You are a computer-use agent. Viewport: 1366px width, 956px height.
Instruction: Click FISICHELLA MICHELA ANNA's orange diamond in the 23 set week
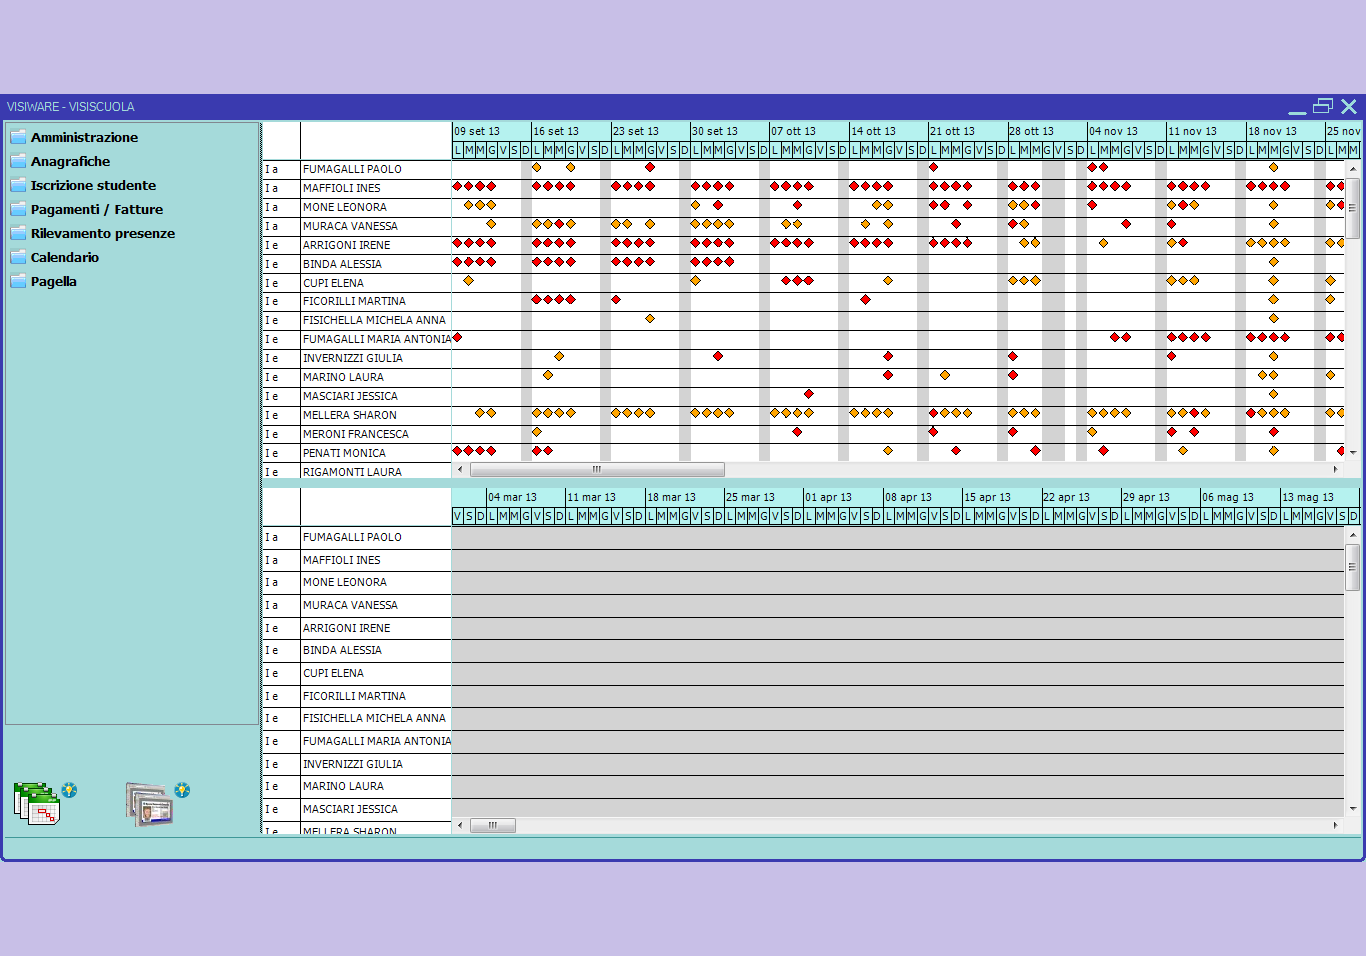[650, 319]
